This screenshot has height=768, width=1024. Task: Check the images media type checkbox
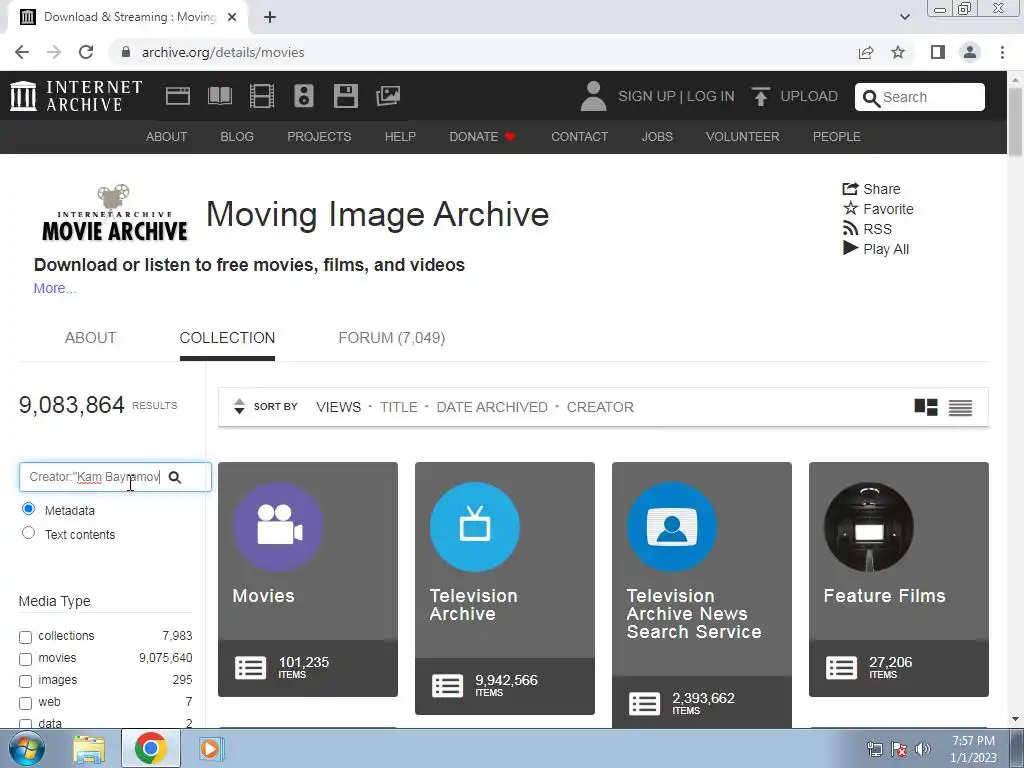(25, 681)
